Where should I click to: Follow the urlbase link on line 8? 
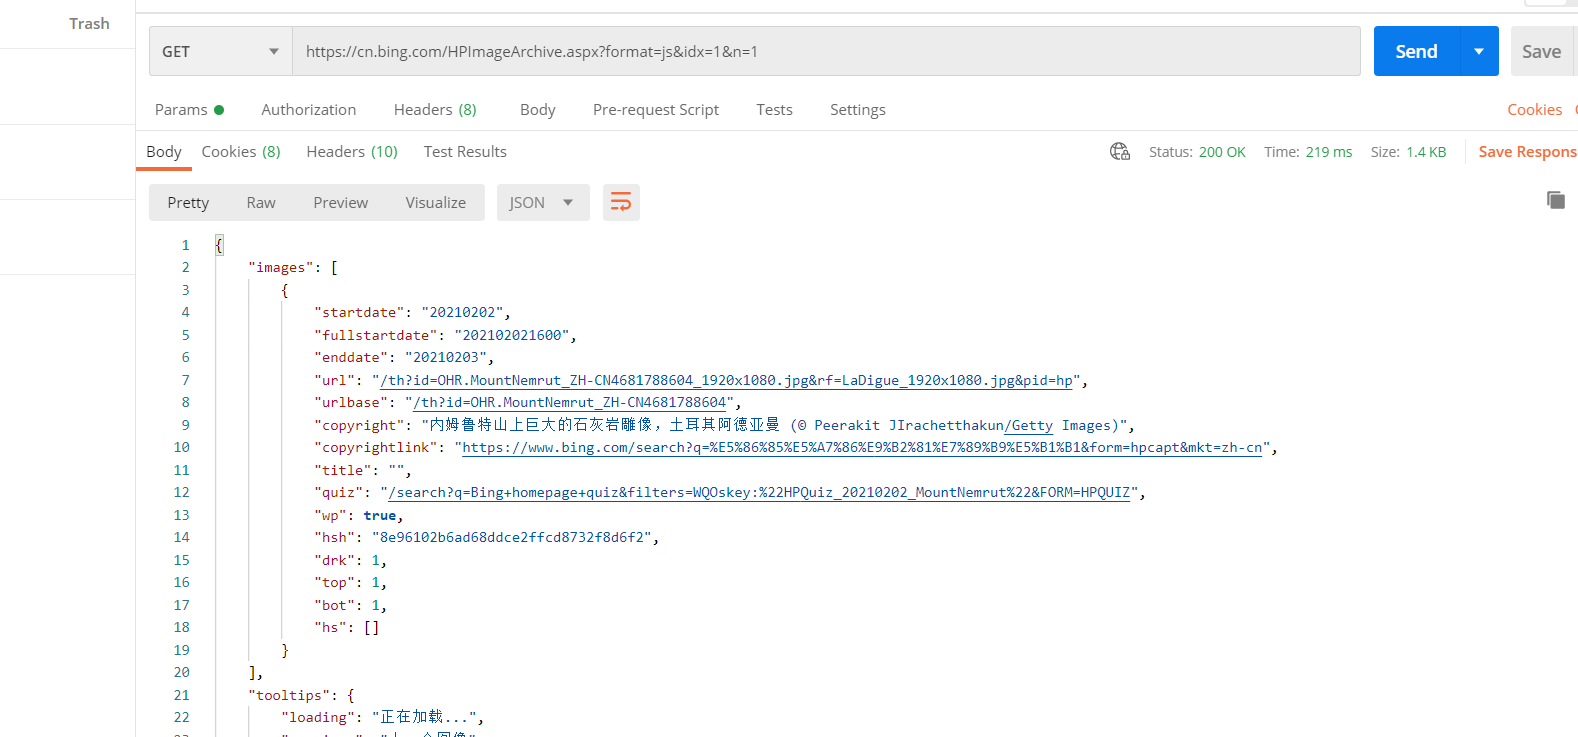[570, 403]
